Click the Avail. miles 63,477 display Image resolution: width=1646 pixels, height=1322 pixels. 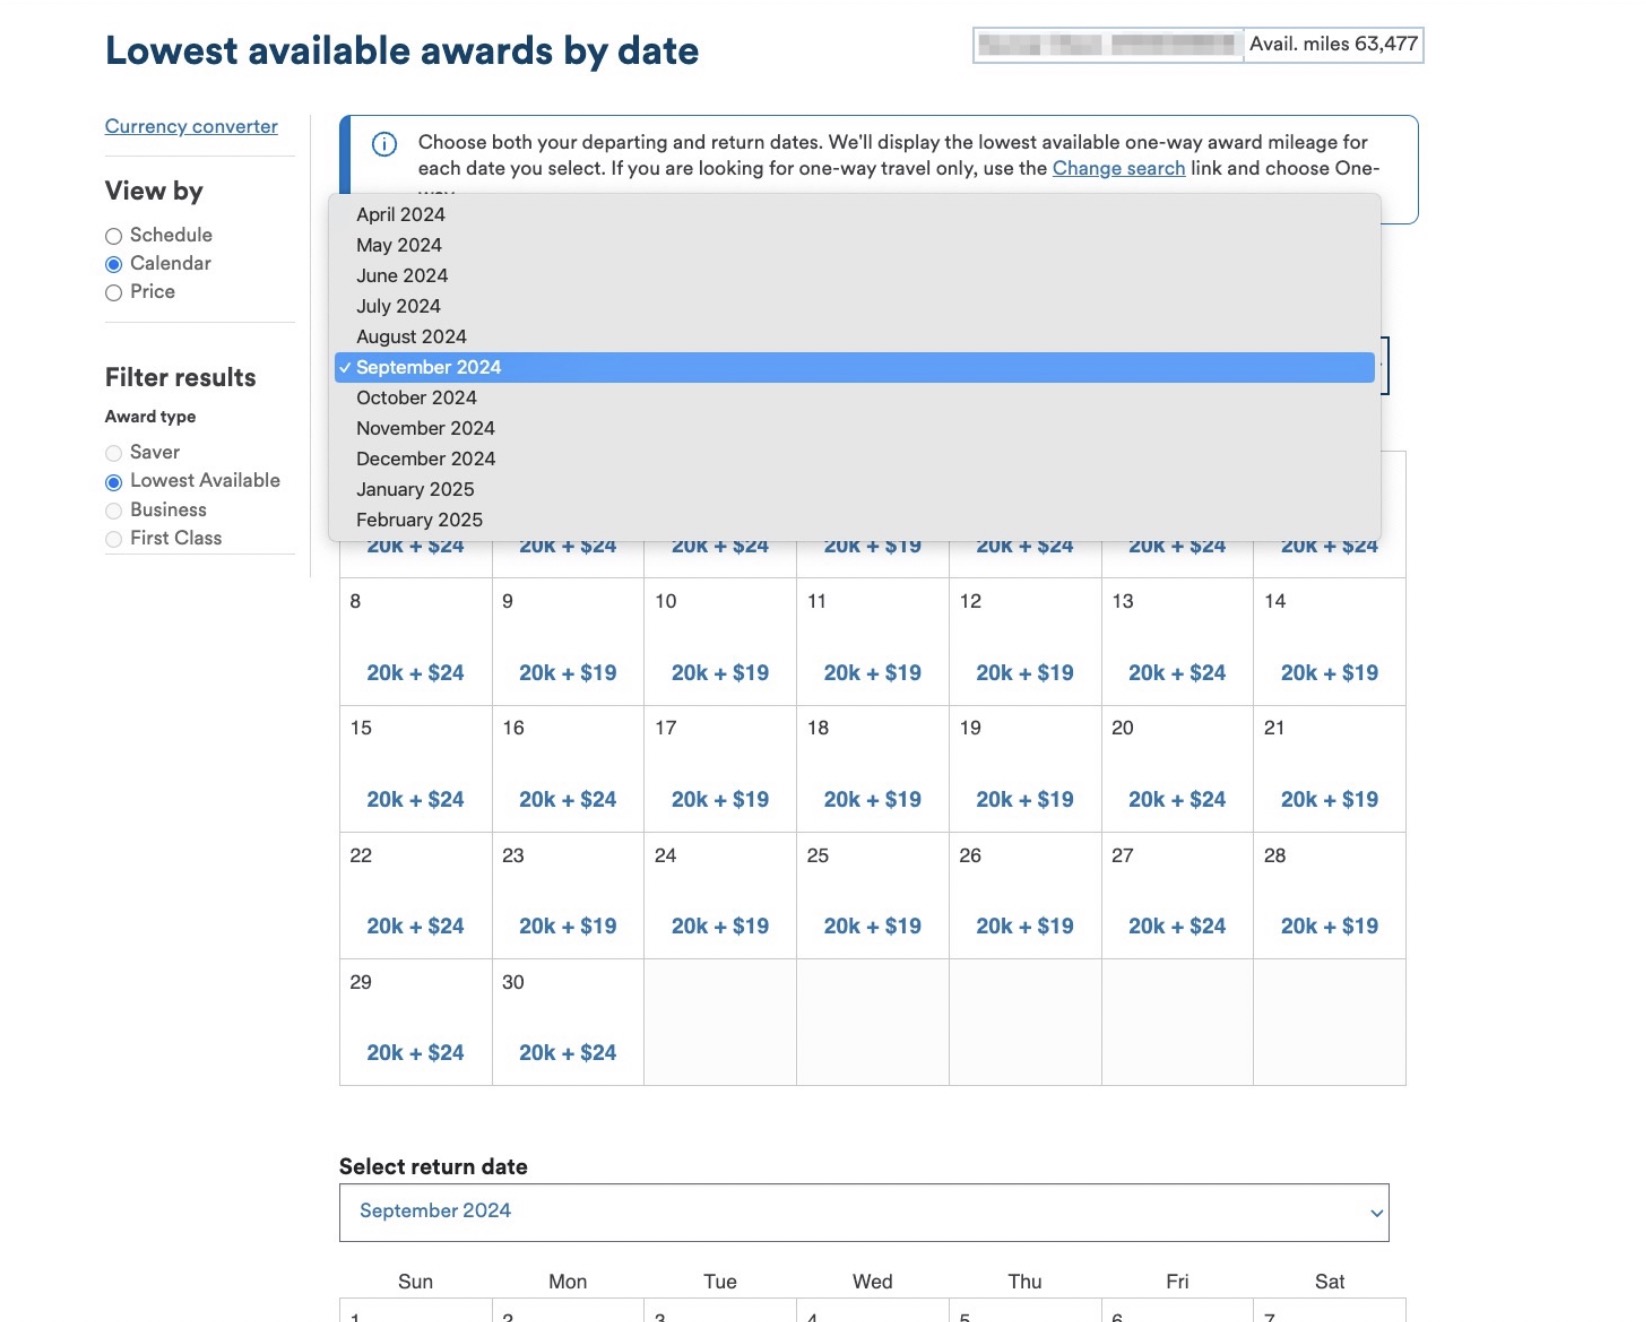coord(1334,44)
